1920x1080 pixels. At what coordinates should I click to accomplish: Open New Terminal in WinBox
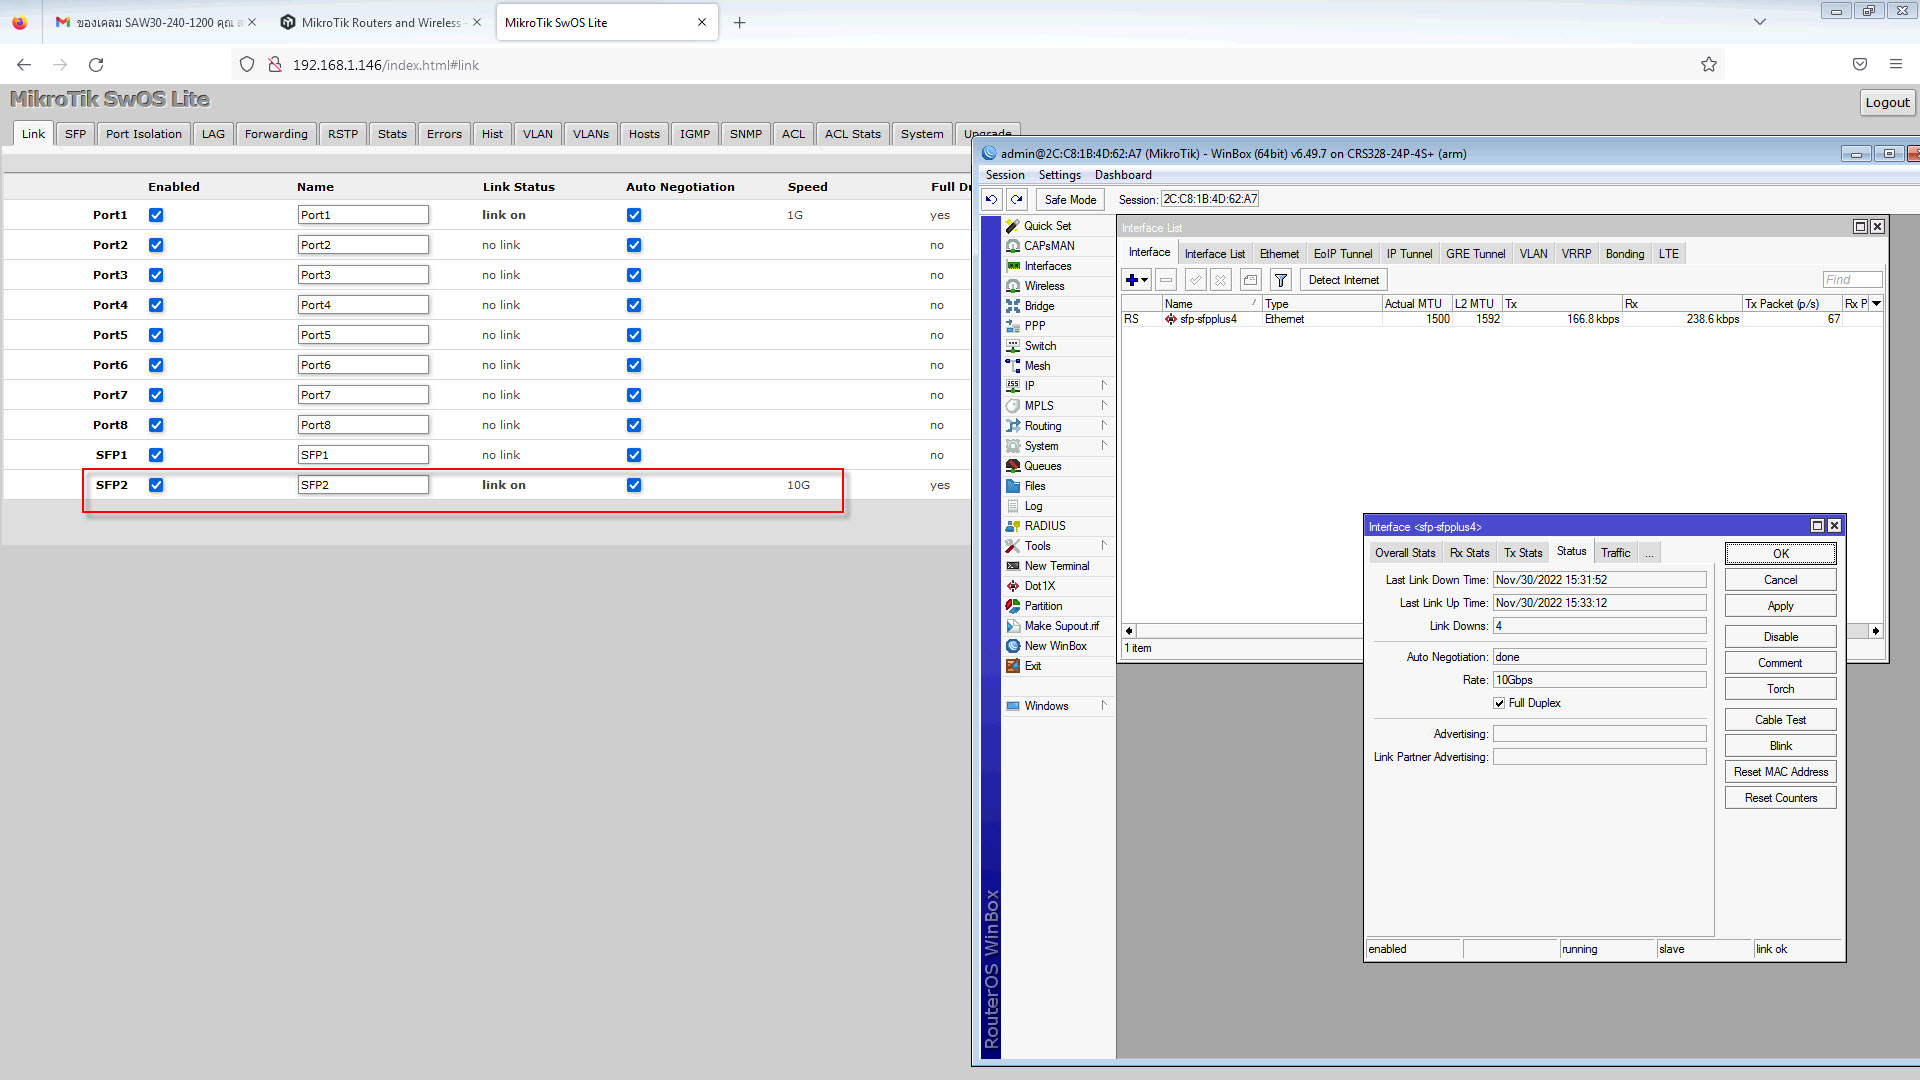click(1056, 566)
